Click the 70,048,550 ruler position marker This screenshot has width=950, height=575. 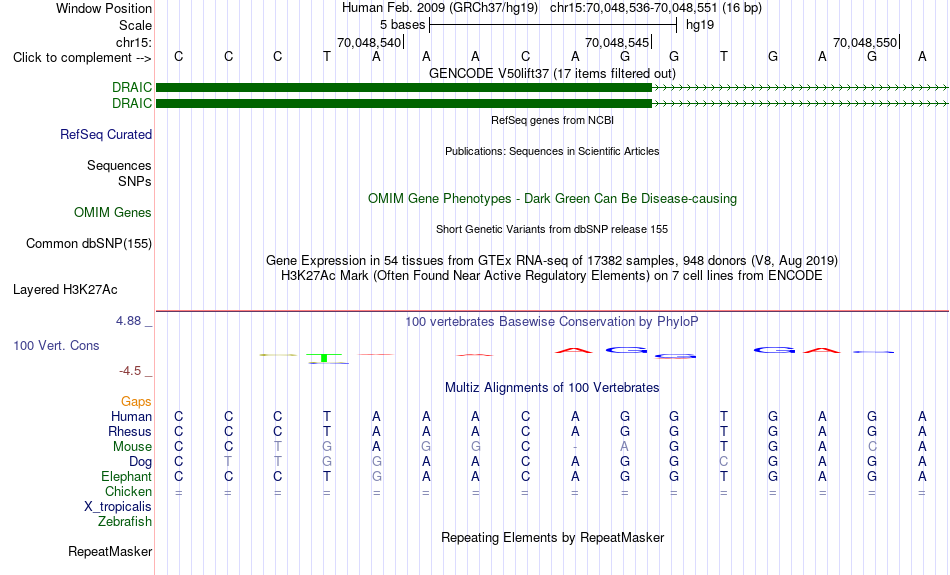click(x=866, y=42)
